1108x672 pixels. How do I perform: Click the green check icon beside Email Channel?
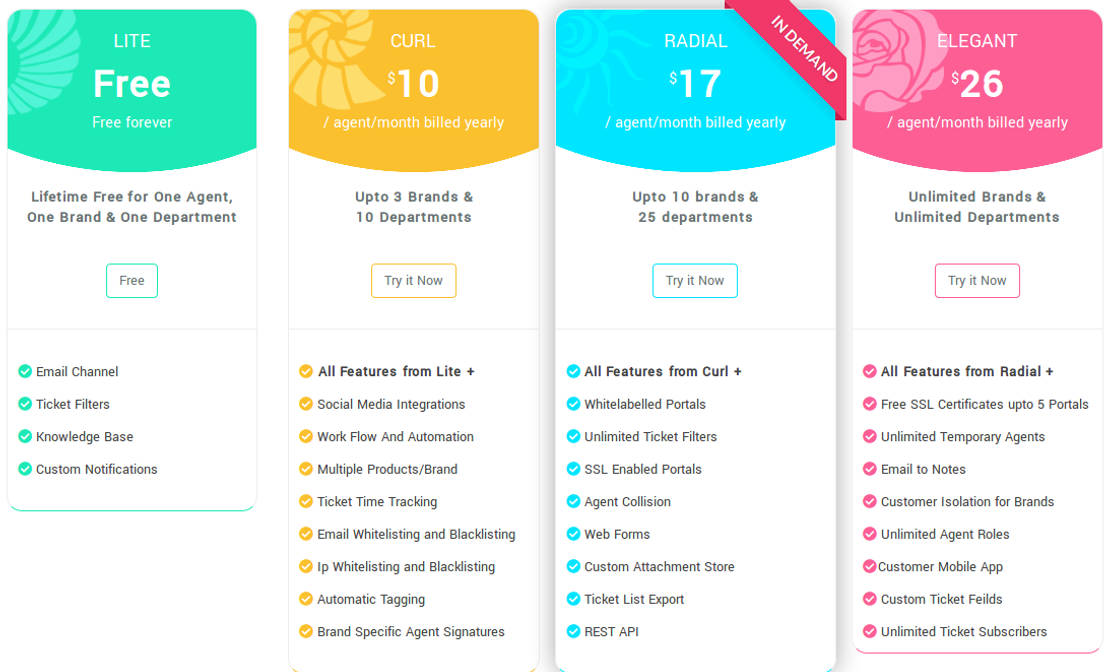point(25,371)
